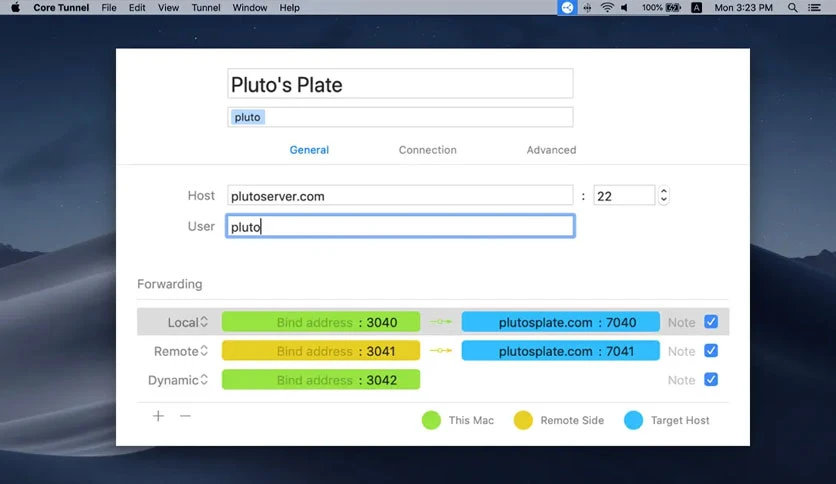Switch to the Connection tab
836x484 pixels.
click(x=428, y=150)
